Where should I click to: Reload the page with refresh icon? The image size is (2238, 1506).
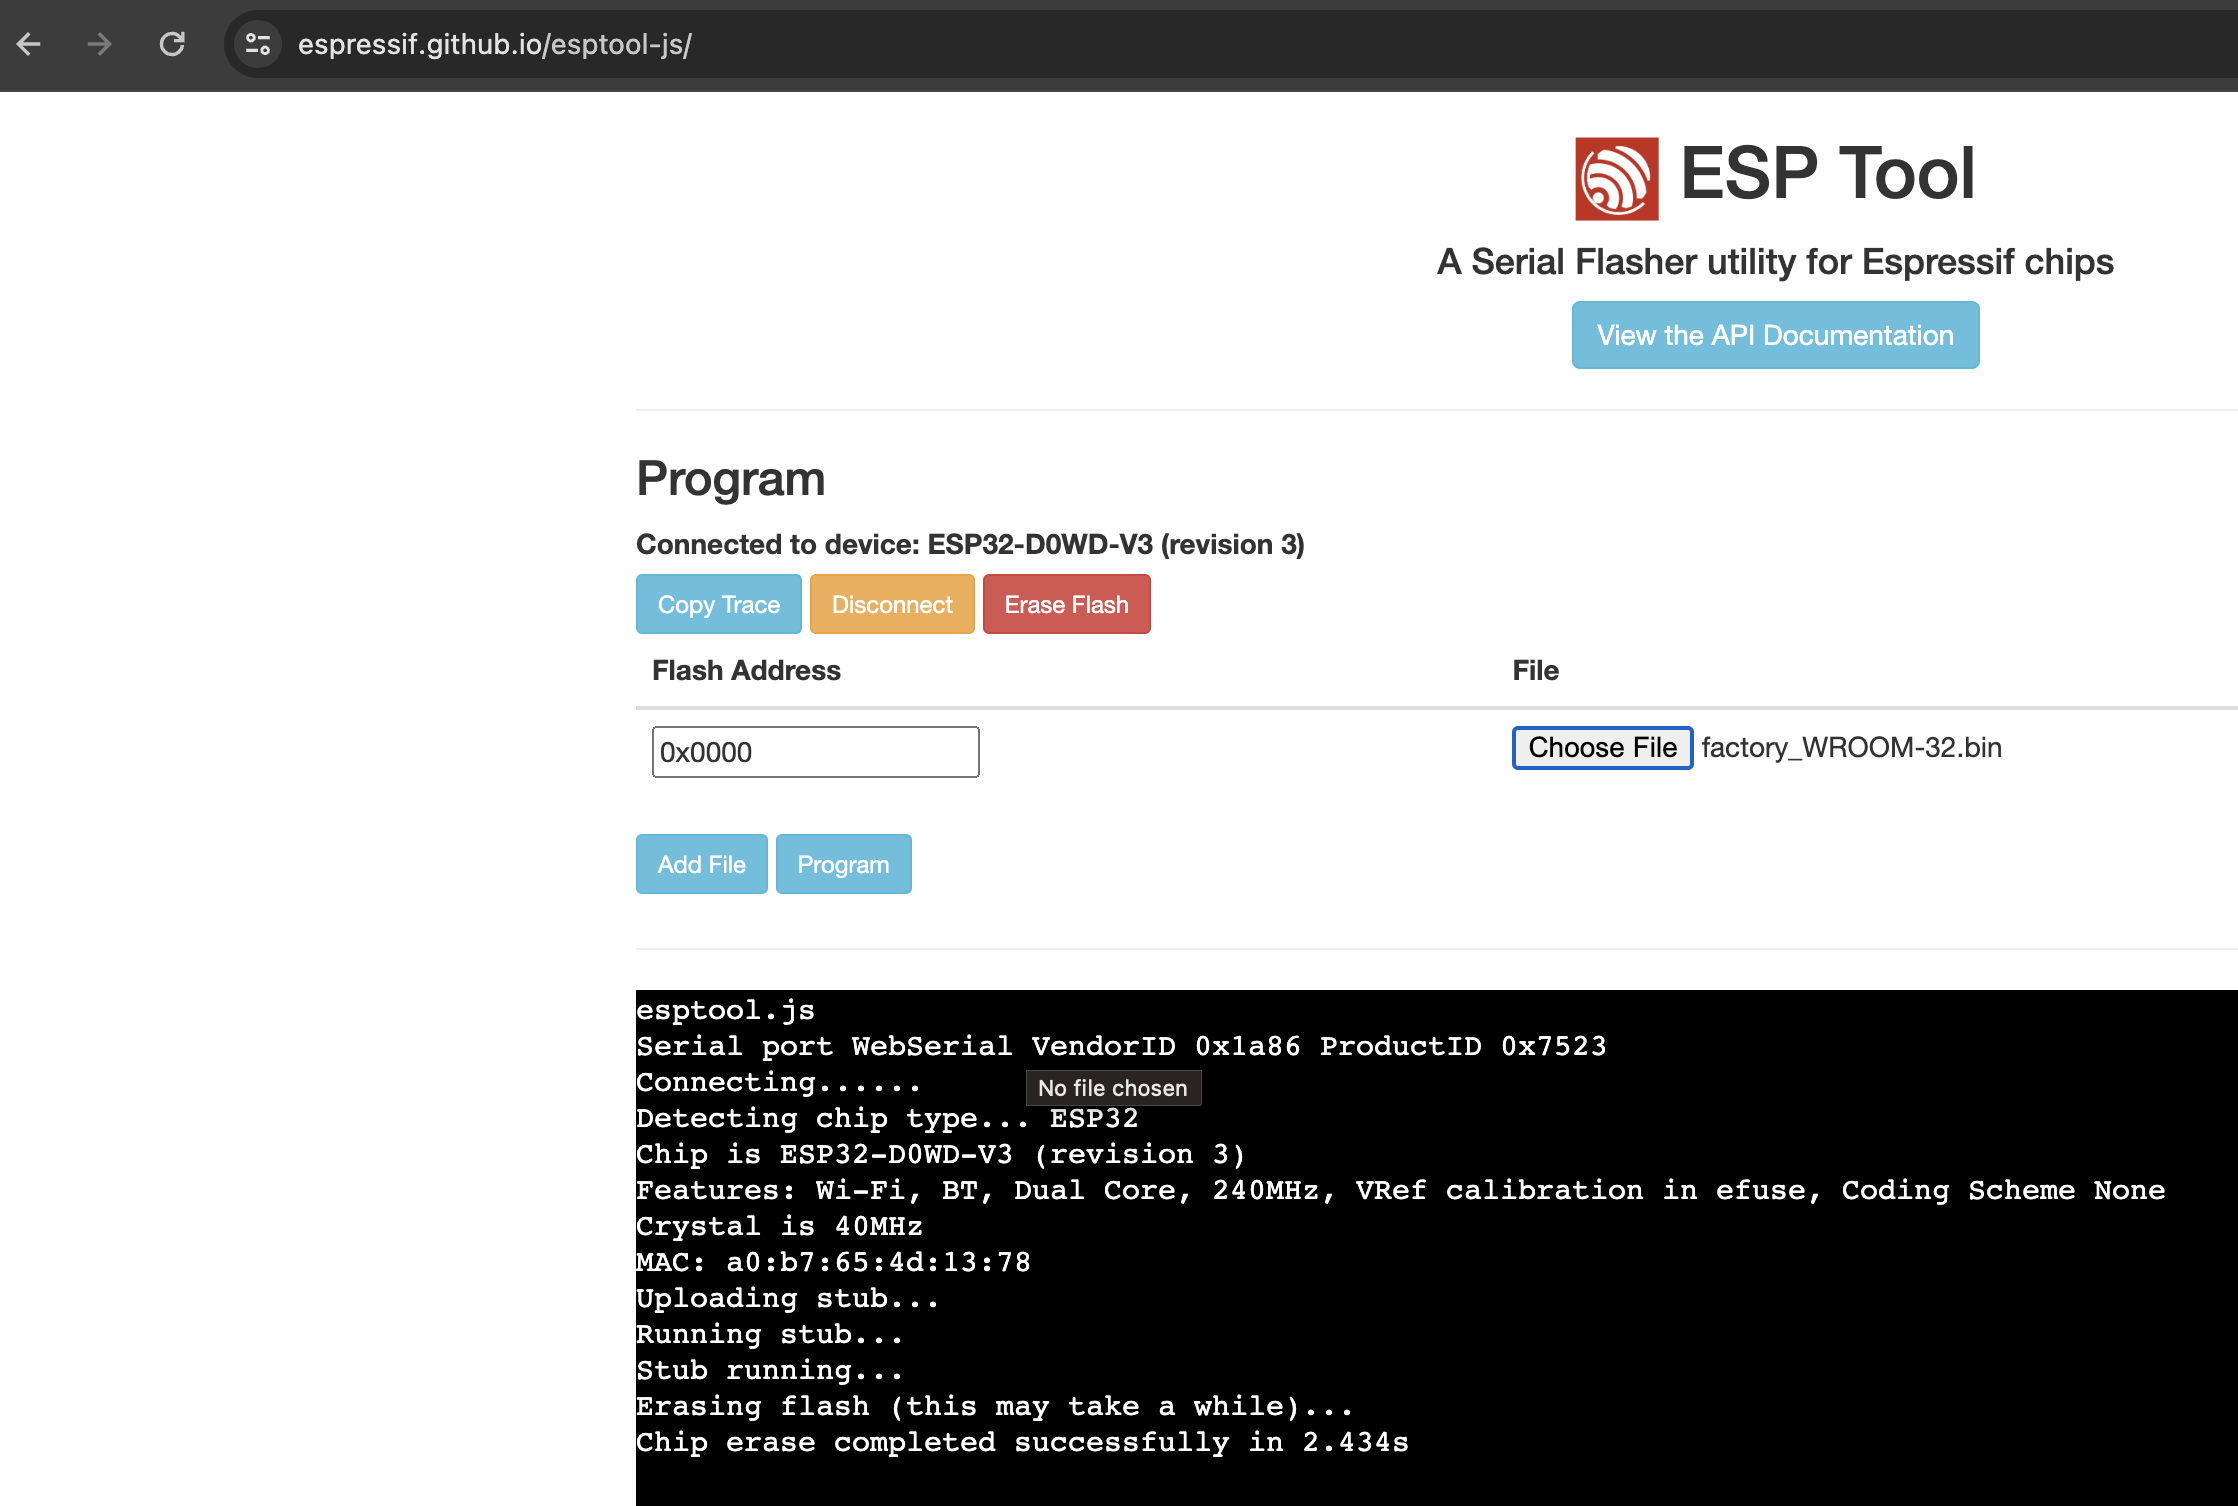click(x=172, y=44)
